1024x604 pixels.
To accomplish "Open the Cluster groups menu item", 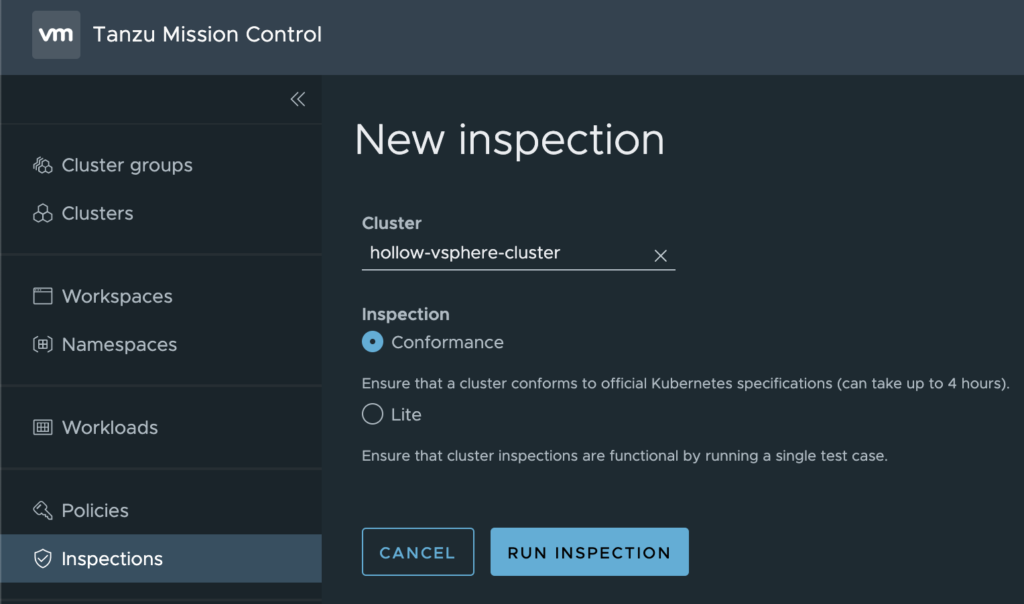I will click(x=127, y=166).
